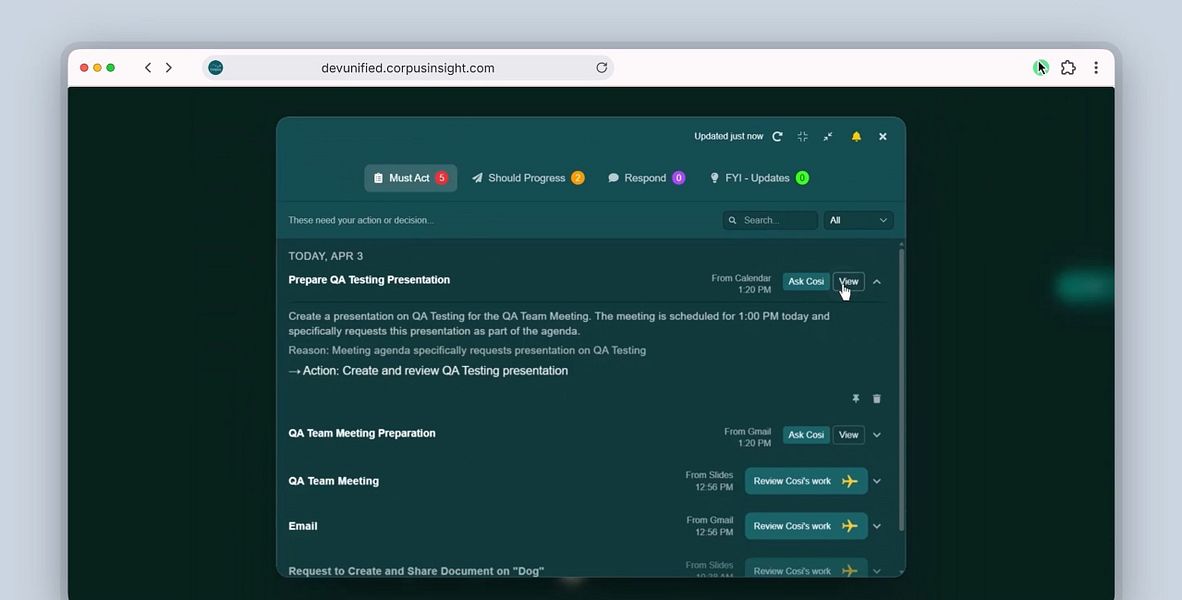Open notifications bell icon

coord(856,136)
